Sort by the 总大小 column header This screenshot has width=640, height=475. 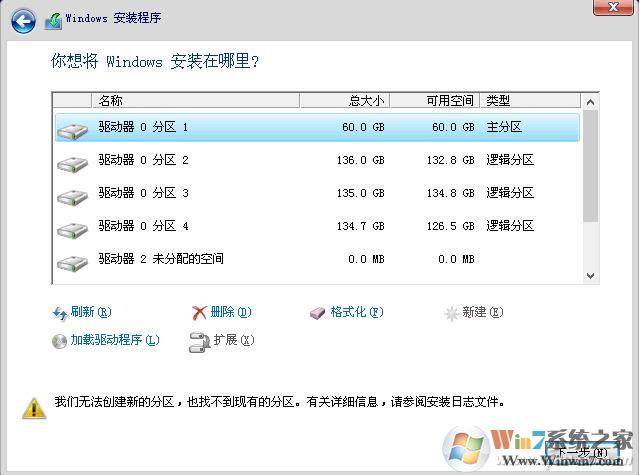pos(344,100)
